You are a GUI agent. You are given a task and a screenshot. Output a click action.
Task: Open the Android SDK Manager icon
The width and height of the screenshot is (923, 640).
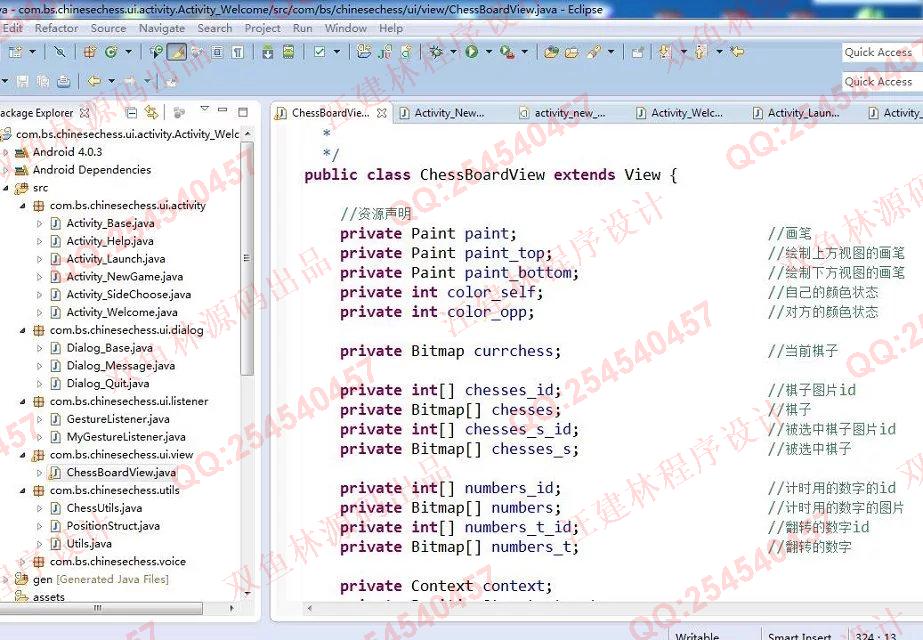coord(267,52)
